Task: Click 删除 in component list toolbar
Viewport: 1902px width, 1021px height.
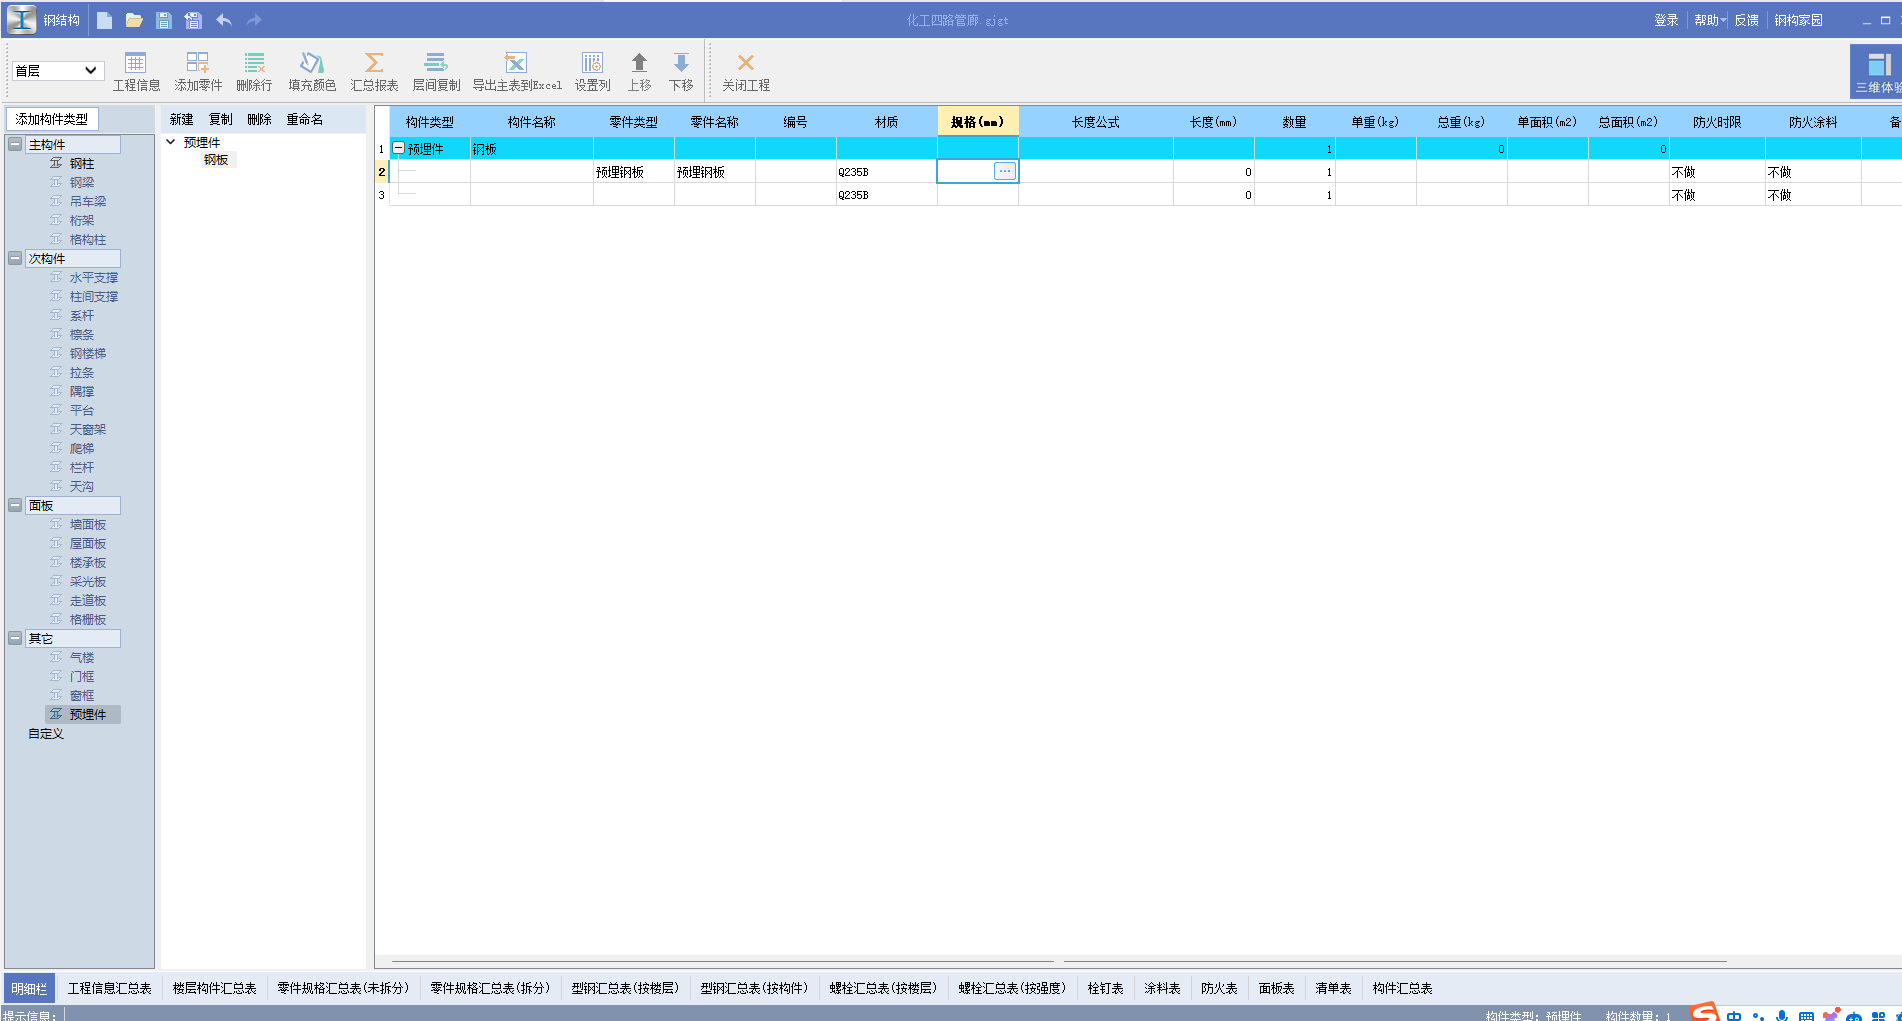Action: [x=260, y=119]
